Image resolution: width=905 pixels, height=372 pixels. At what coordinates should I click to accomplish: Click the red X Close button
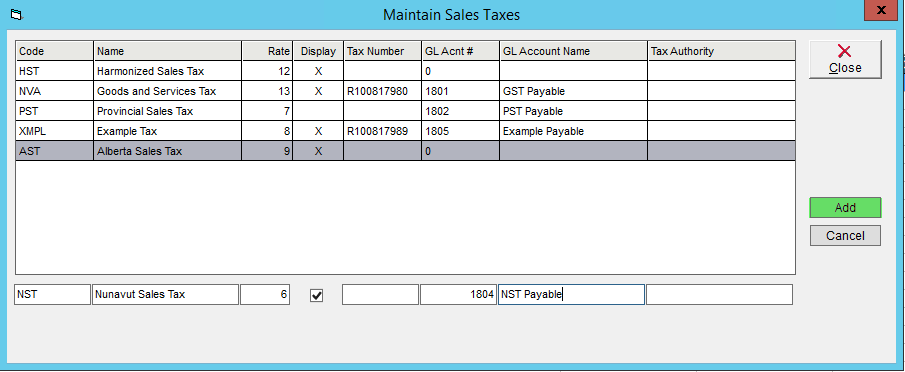pyautogui.click(x=845, y=59)
